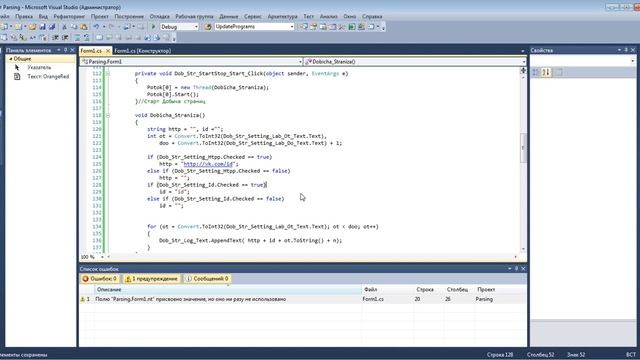
Task: Close the Form1.cs tab
Action: click(108, 51)
